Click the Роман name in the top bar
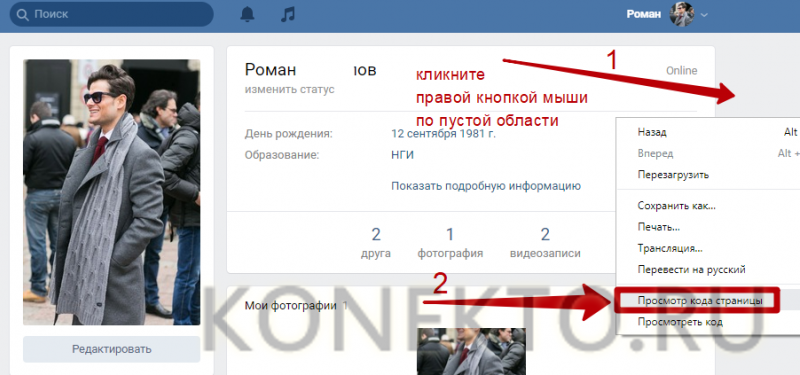 click(643, 14)
